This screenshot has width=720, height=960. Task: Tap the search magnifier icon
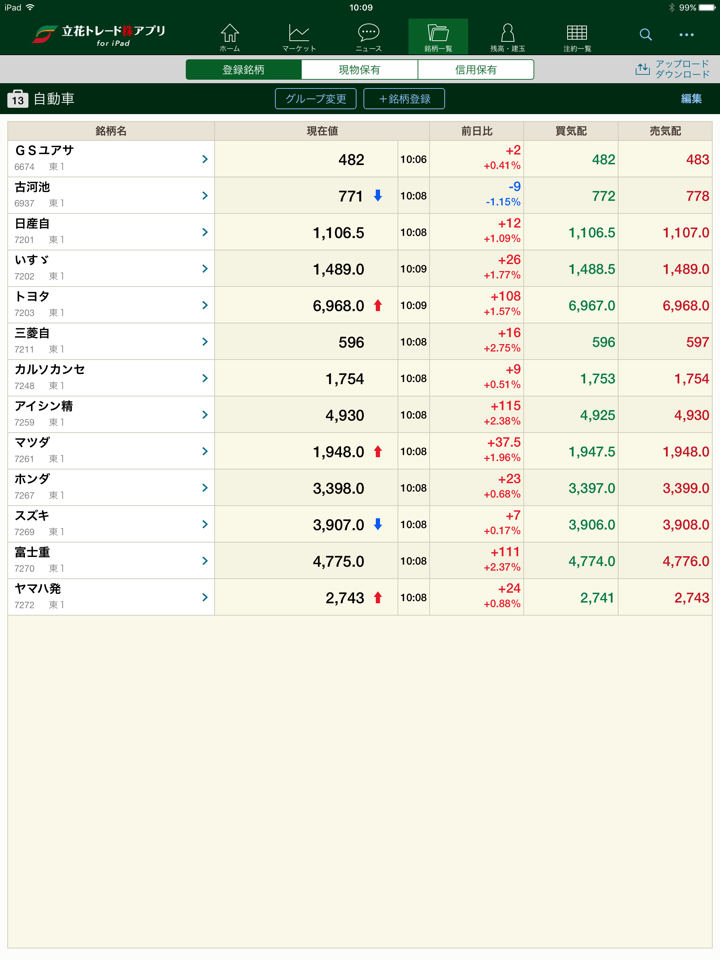(646, 35)
